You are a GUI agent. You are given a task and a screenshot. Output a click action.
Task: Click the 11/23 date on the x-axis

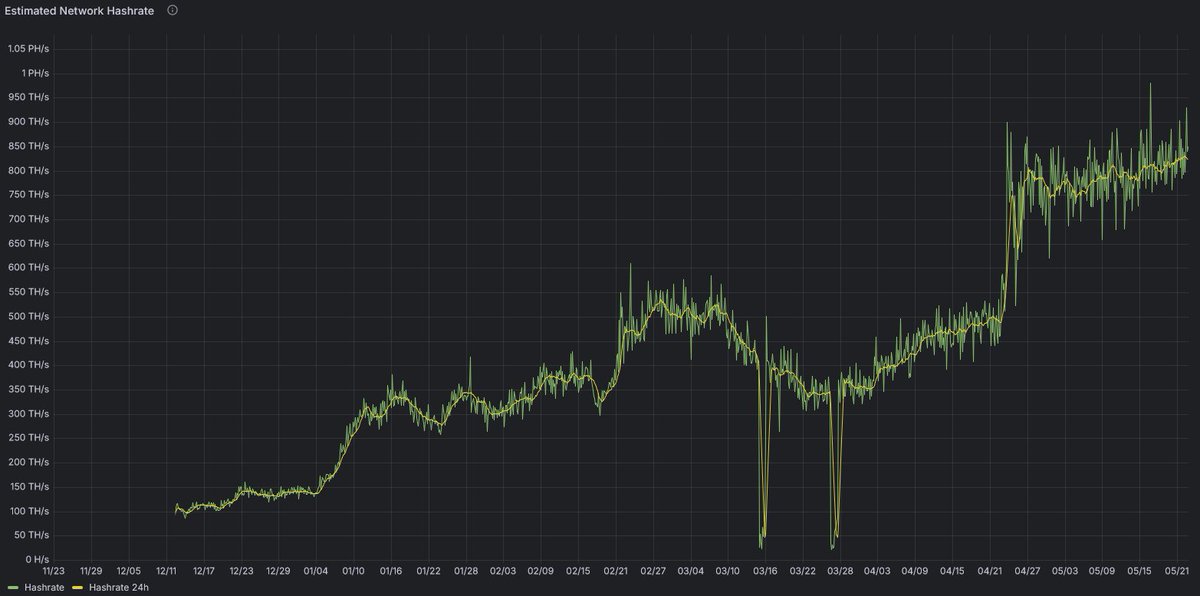coord(53,571)
